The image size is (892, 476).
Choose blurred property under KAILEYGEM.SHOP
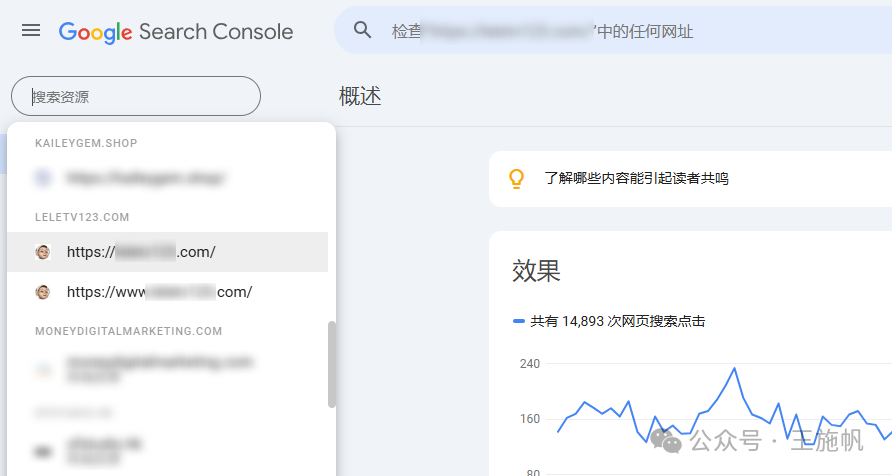coord(167,178)
